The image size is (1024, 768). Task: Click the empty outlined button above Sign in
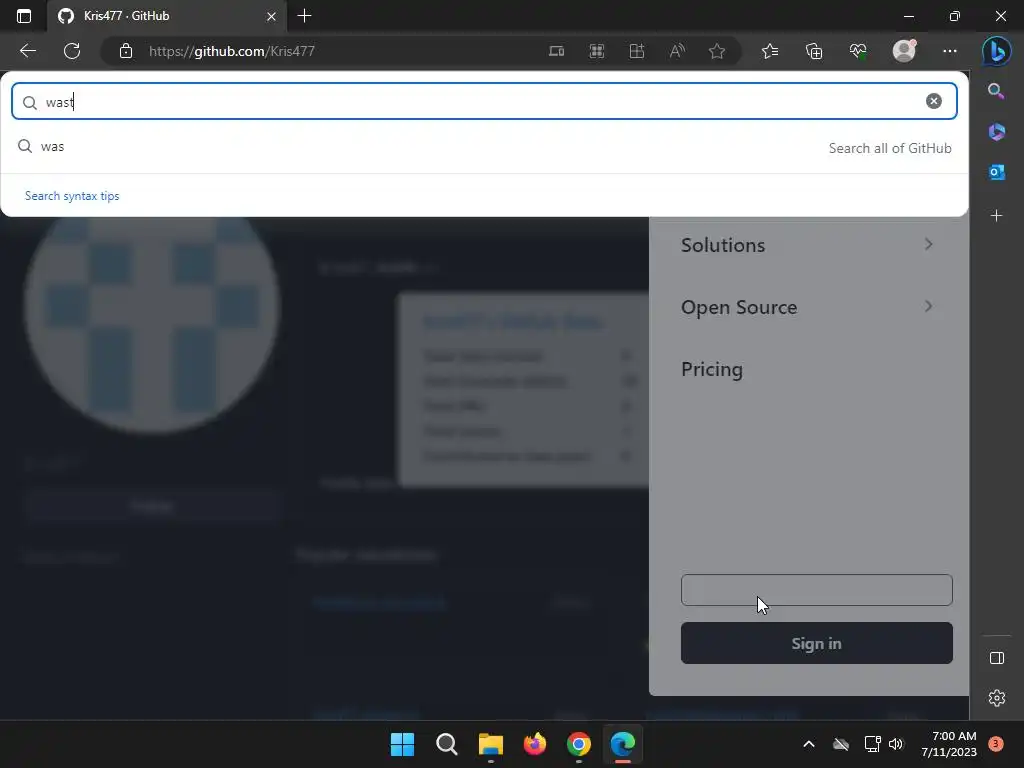pyautogui.click(x=816, y=590)
